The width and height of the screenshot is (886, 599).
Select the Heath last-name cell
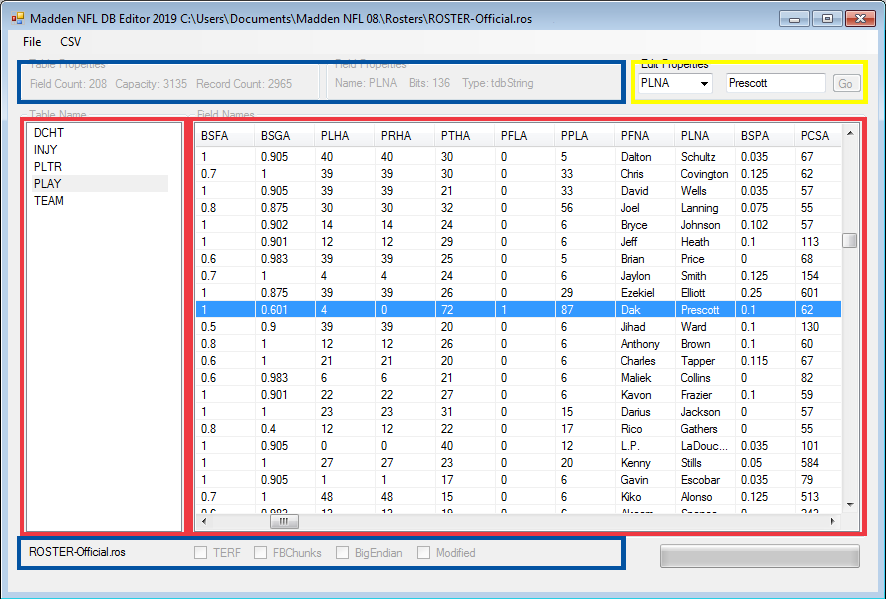tap(705, 242)
